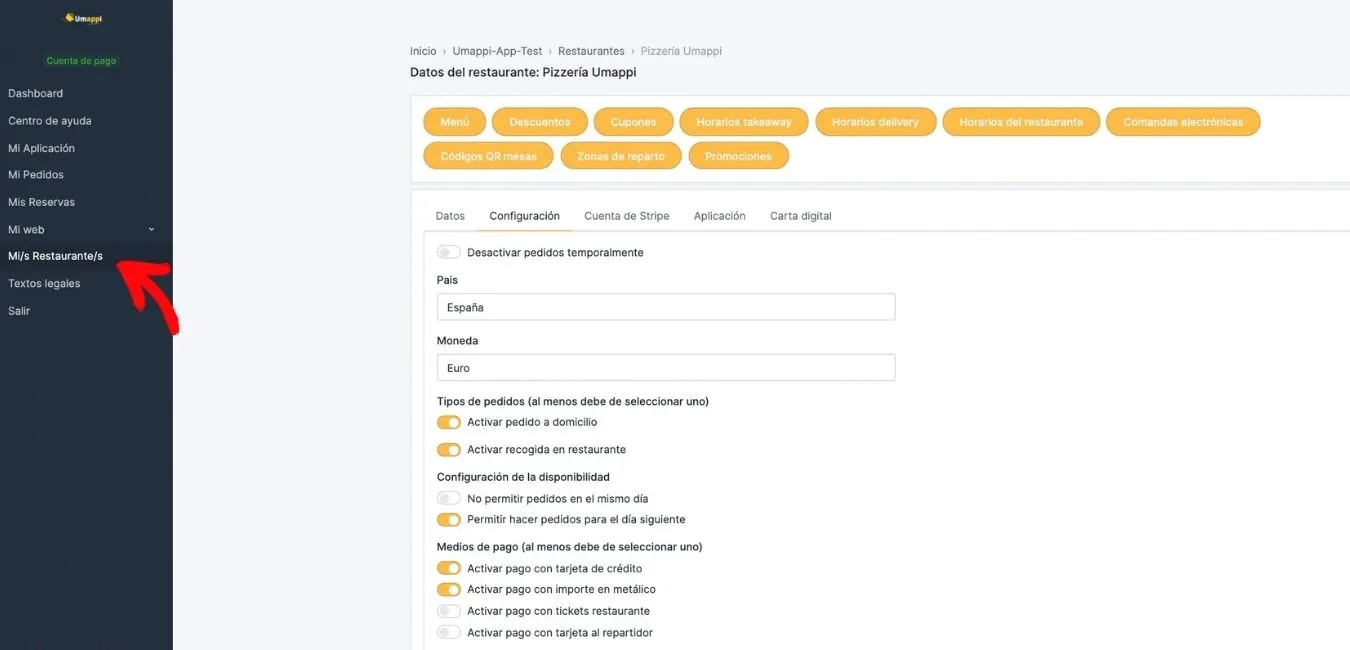Image resolution: width=1350 pixels, height=650 pixels.
Task: Click the Zonas de reparto button
Action: coord(621,156)
